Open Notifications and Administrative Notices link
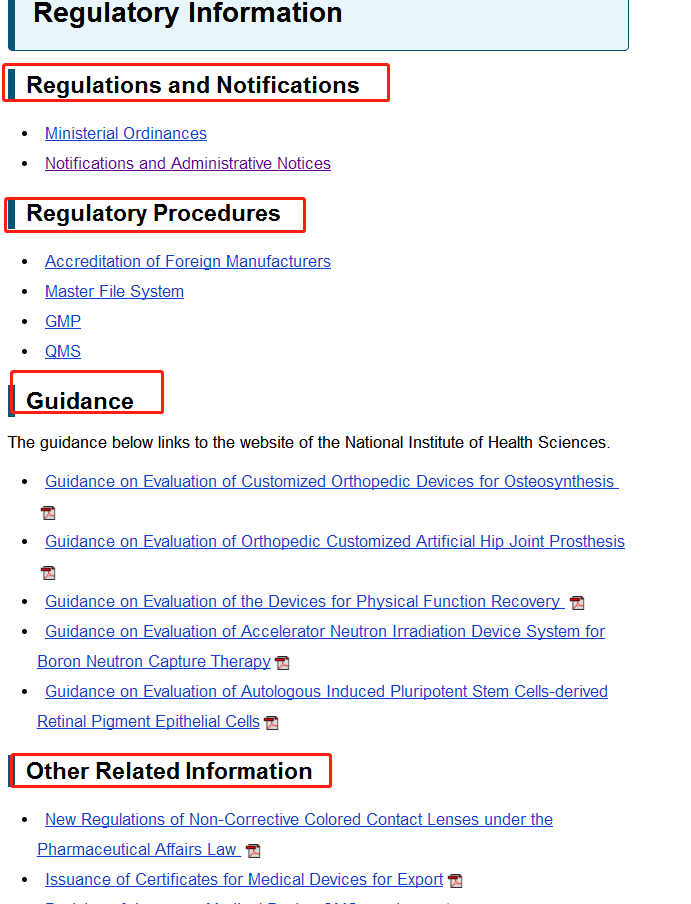 [x=188, y=163]
